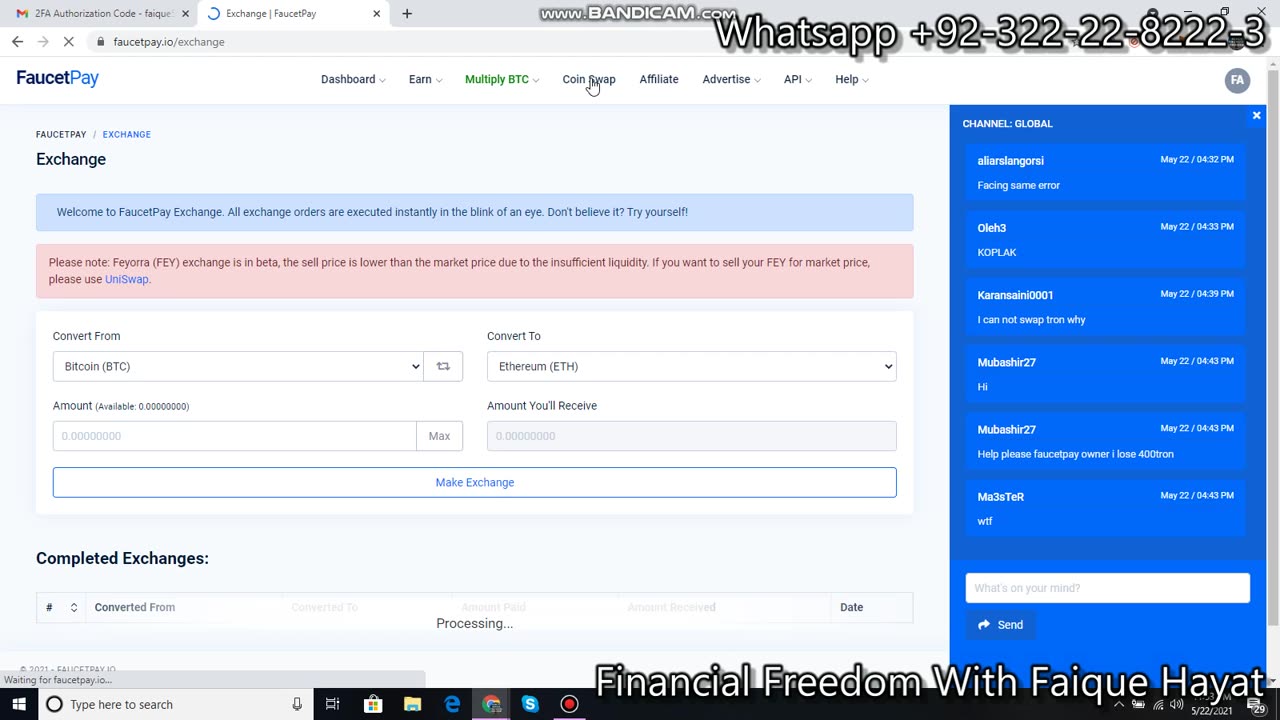Click the username Karansaini0001 in chat

1015,295
